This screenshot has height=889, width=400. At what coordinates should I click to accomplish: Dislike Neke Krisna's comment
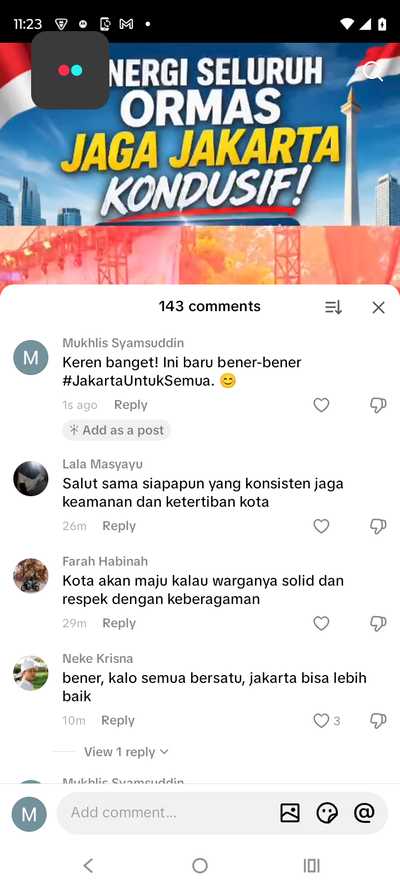click(x=378, y=721)
